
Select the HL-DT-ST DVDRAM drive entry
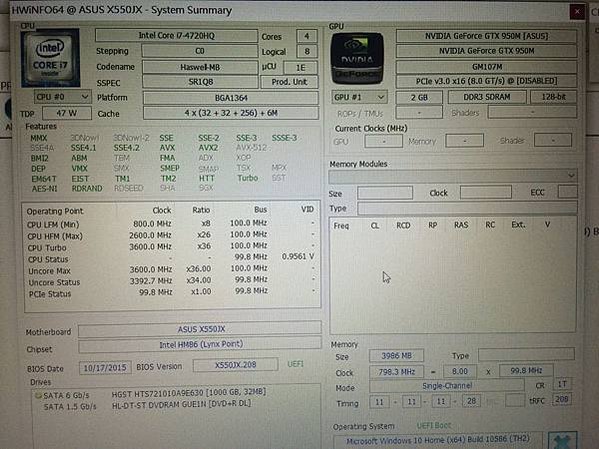[181, 404]
